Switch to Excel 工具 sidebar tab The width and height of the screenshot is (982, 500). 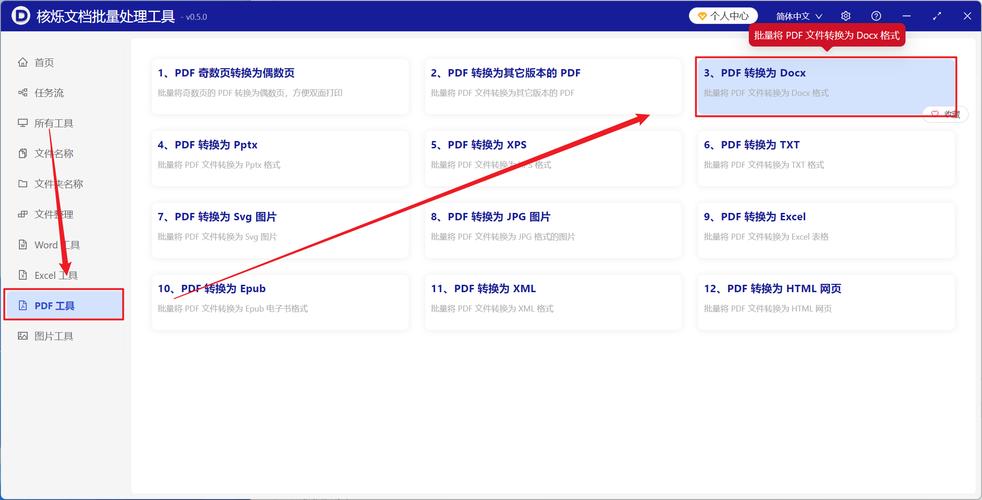(x=56, y=275)
